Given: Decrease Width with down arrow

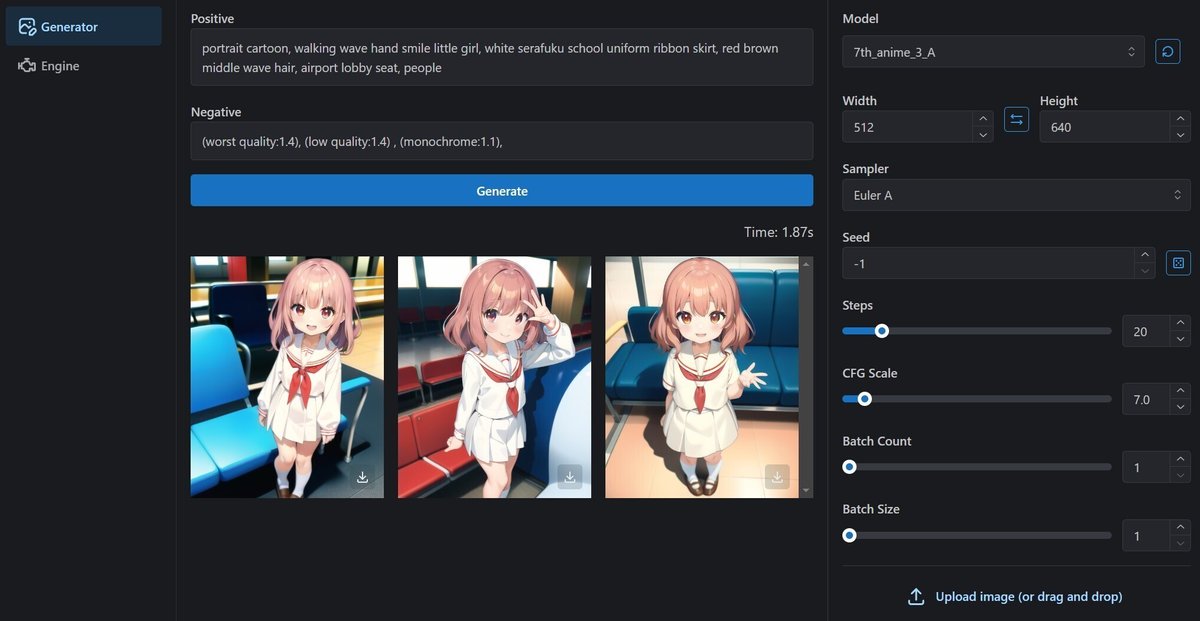Looking at the screenshot, I should tap(983, 135).
